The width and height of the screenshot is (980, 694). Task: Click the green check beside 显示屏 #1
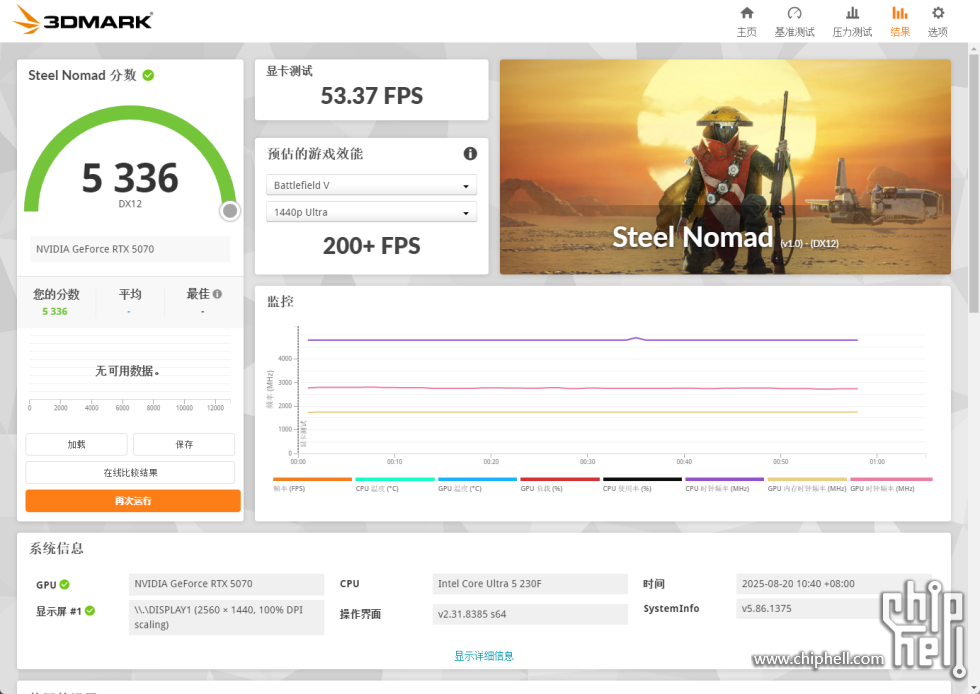[90, 611]
